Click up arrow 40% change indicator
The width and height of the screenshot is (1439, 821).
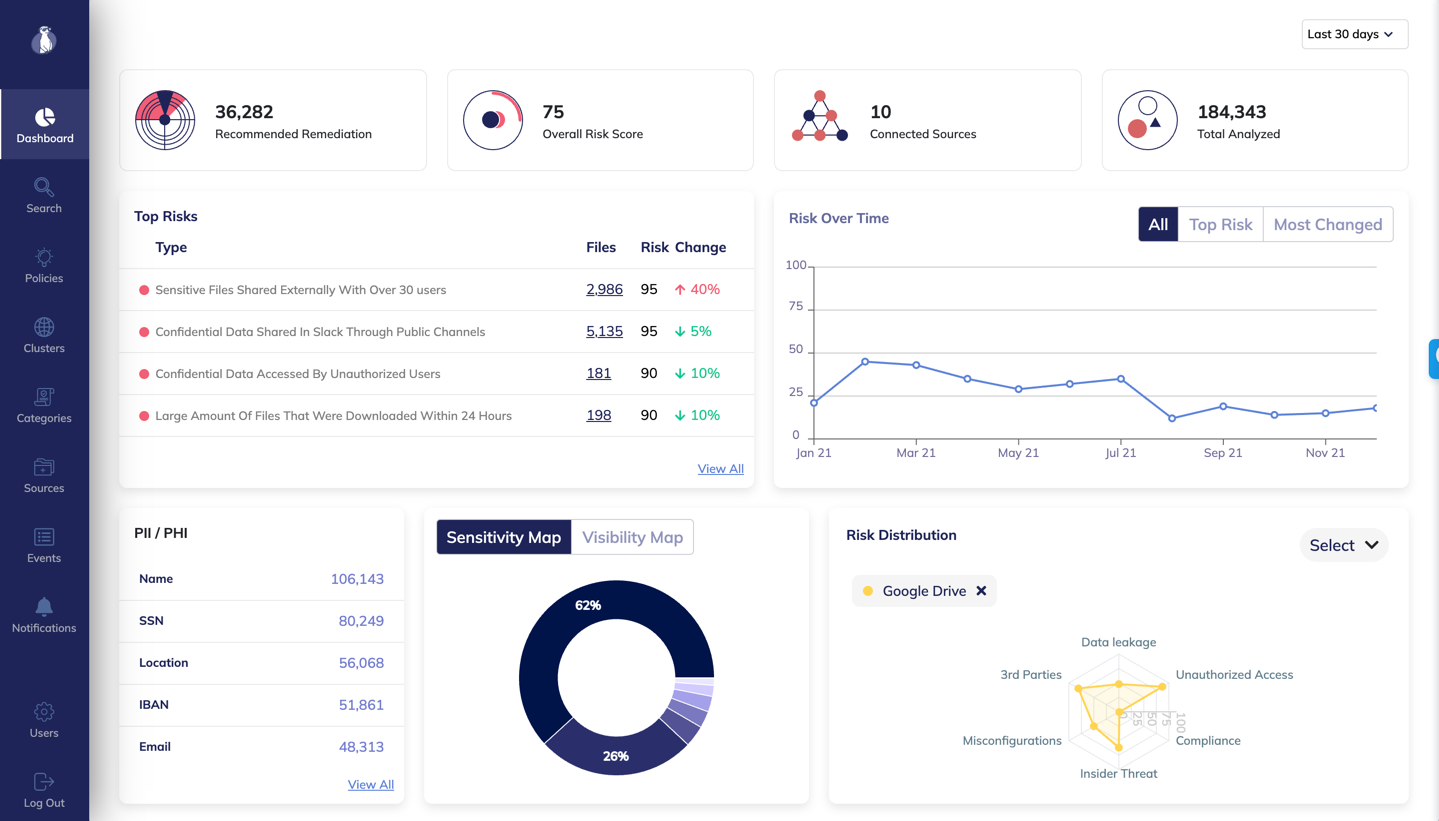(x=697, y=289)
